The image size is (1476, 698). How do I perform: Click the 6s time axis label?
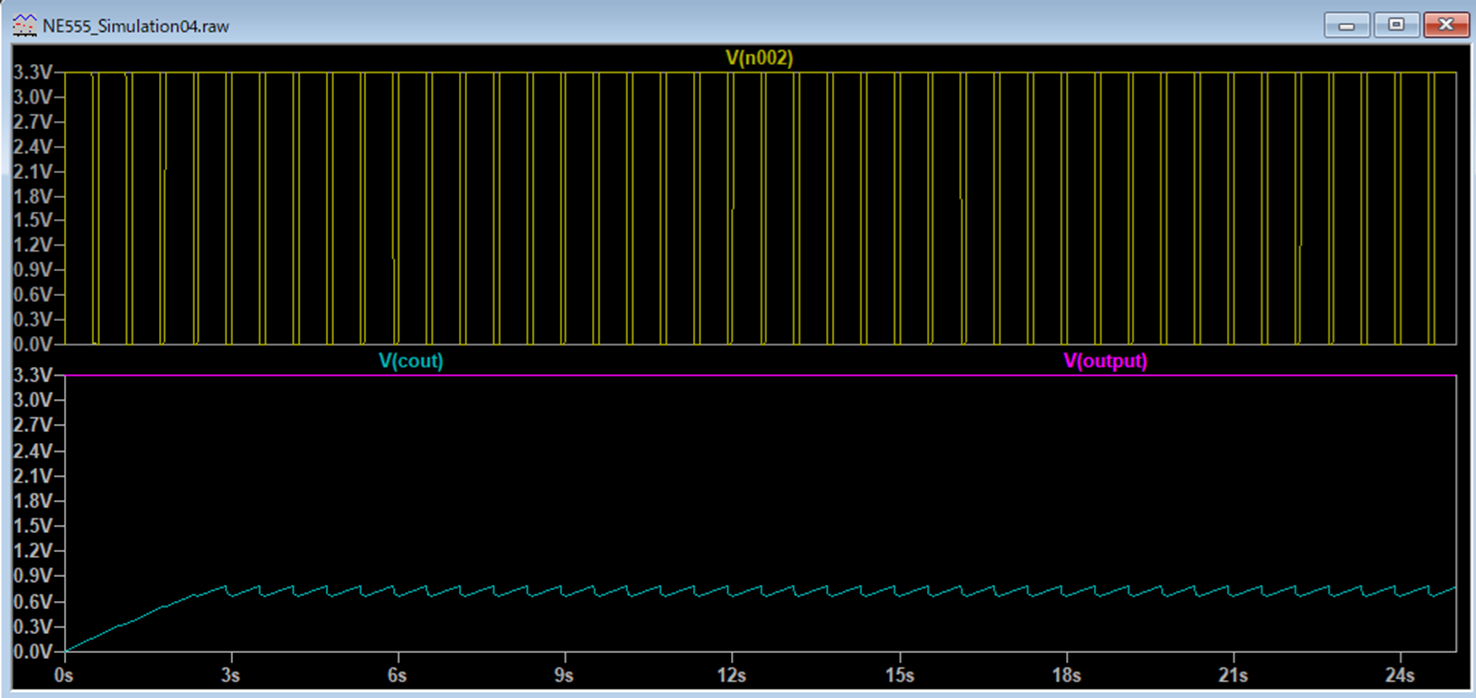point(397,675)
